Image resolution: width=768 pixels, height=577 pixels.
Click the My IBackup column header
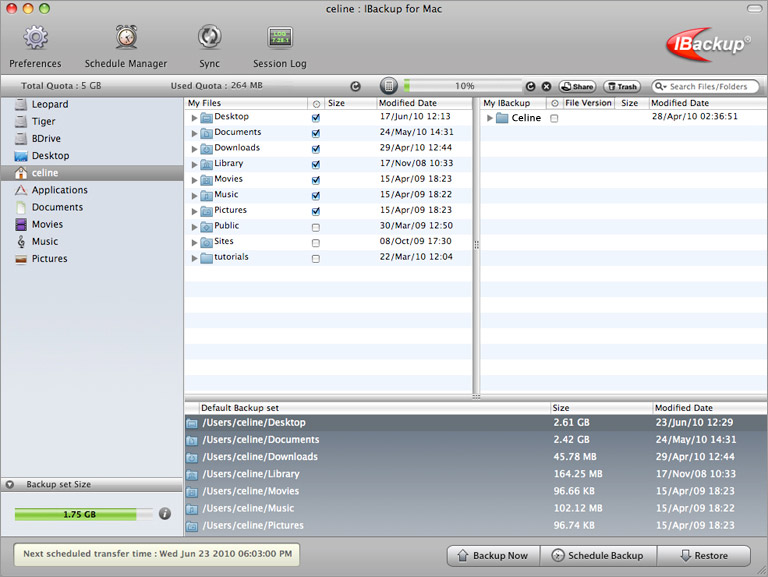[513, 103]
